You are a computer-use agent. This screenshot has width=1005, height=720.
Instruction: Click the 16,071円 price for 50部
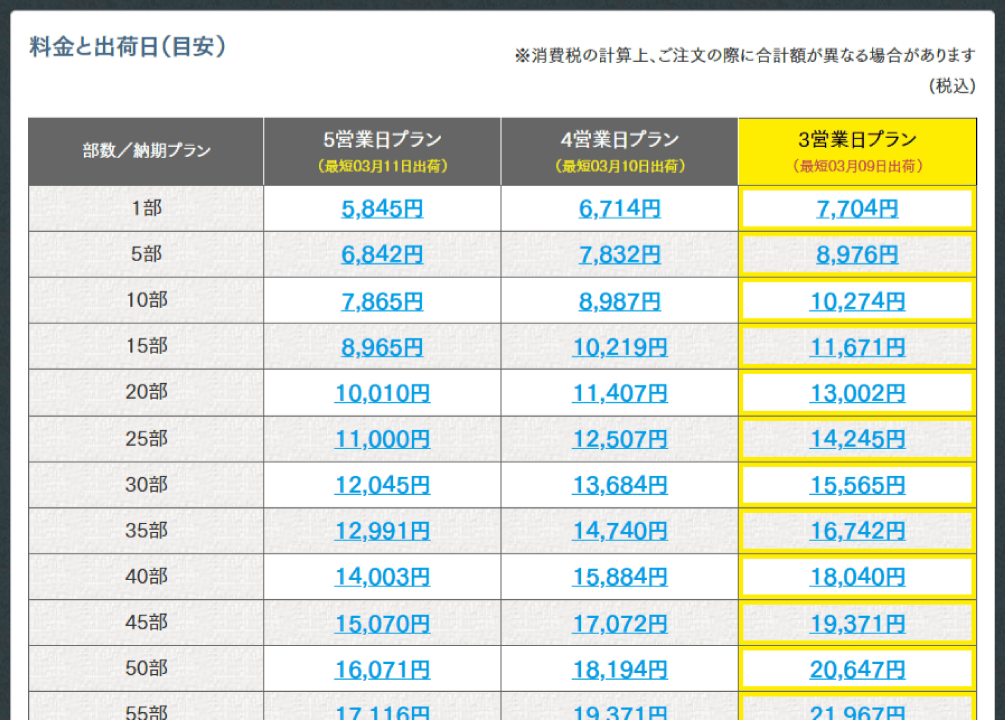click(382, 670)
